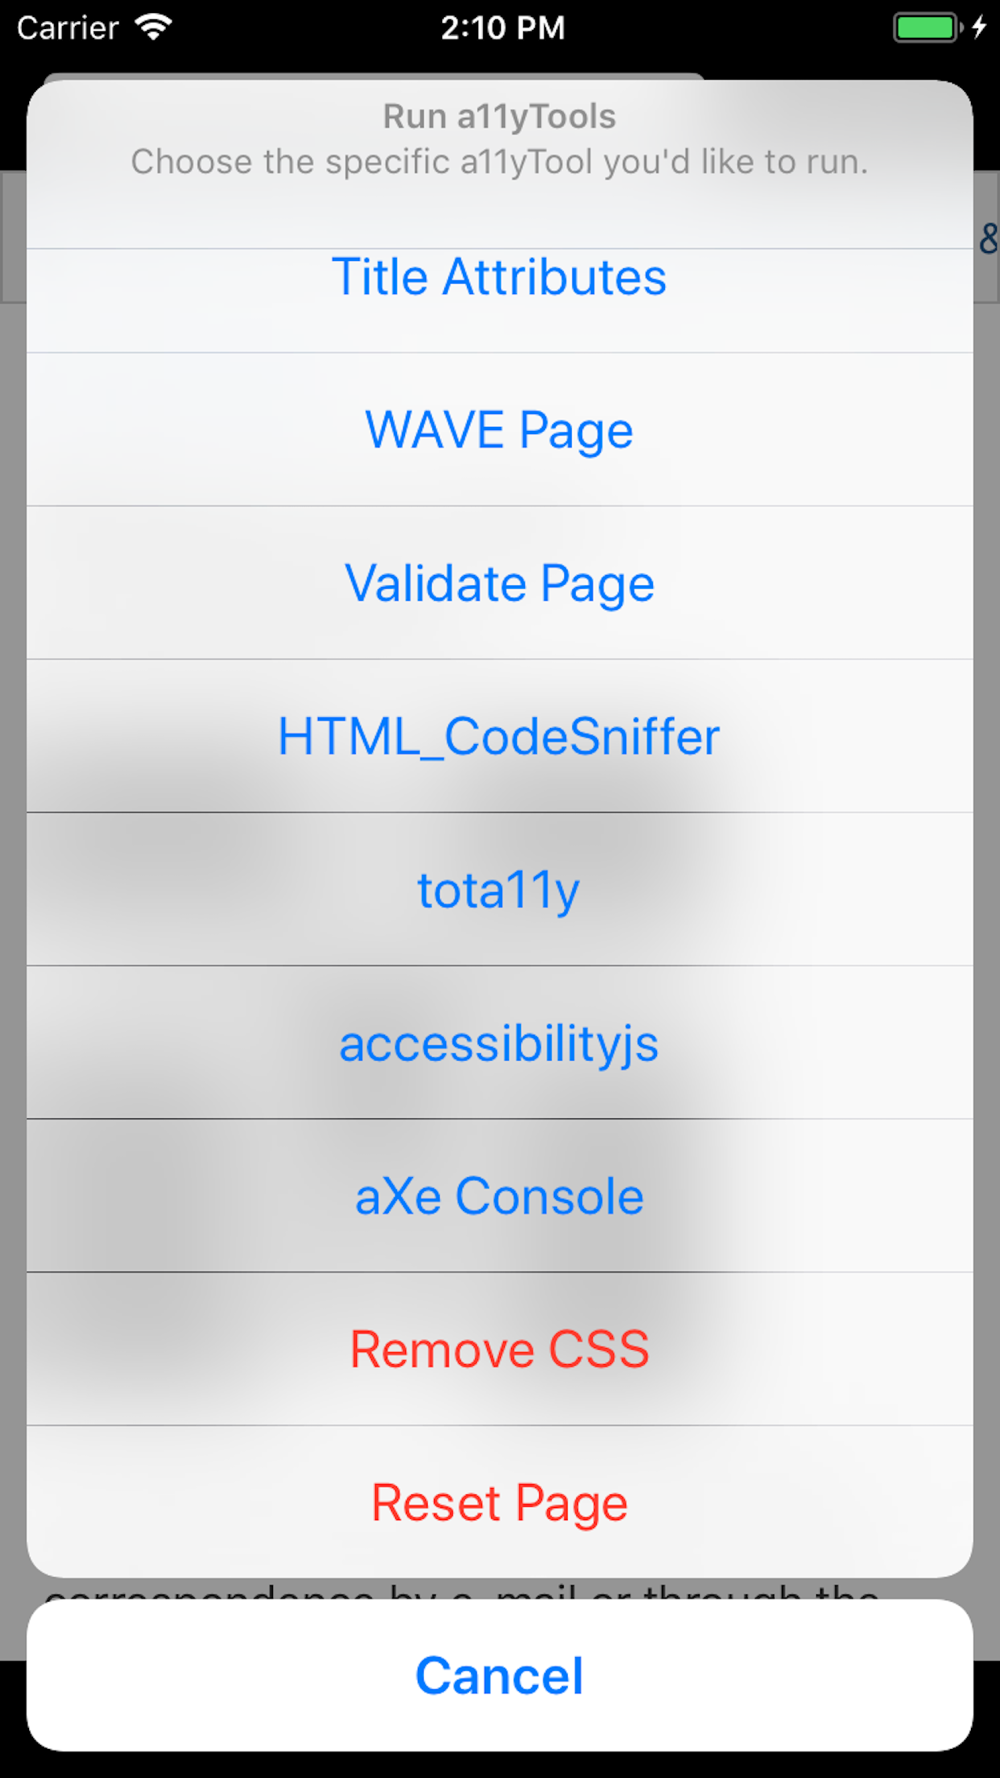Image resolution: width=1000 pixels, height=1778 pixels.
Task: Start the tota11y tool
Action: click(x=499, y=889)
